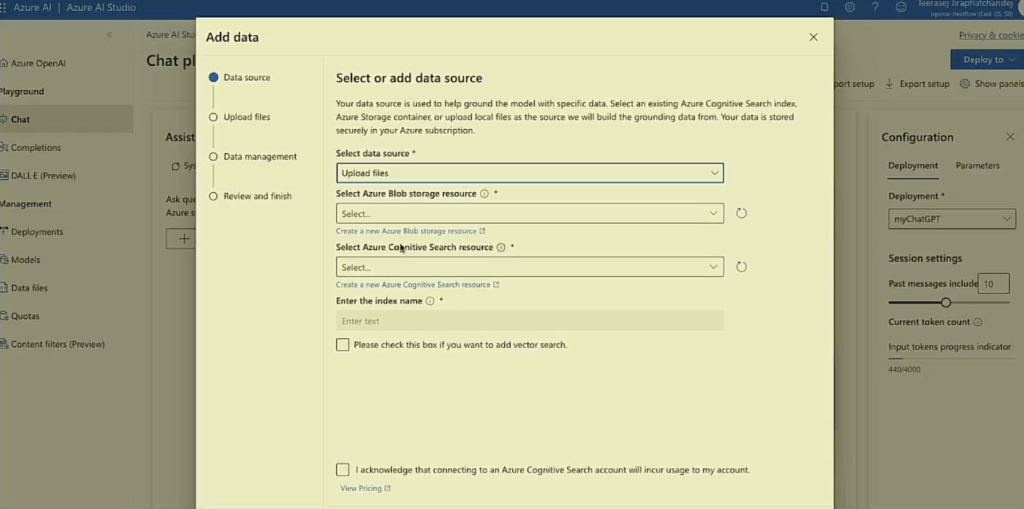Image resolution: width=1024 pixels, height=509 pixels.
Task: Open the Privacy & cookies link
Action: tap(991, 35)
